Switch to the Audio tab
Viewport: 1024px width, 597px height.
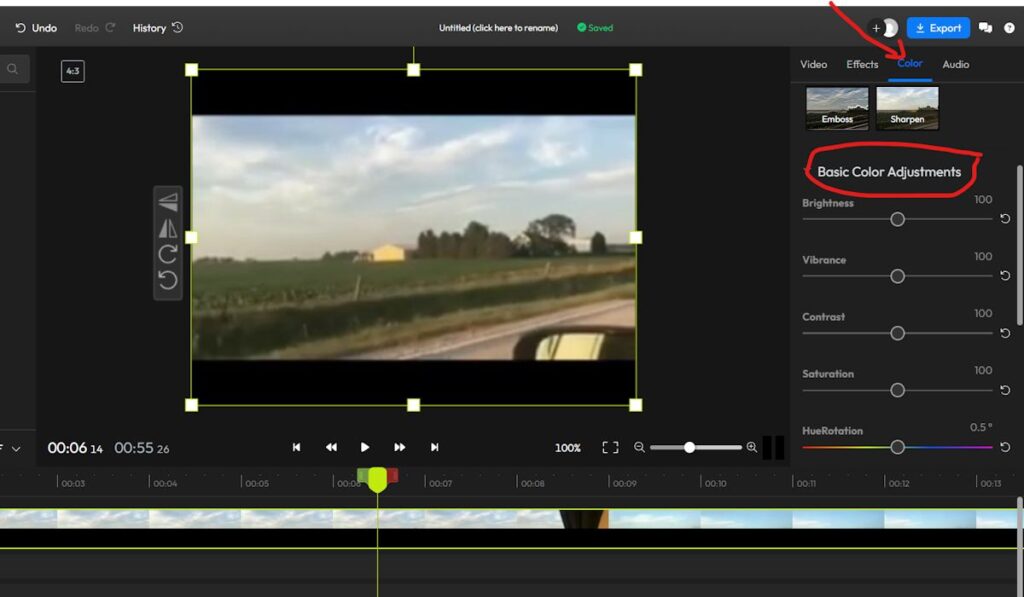(955, 64)
